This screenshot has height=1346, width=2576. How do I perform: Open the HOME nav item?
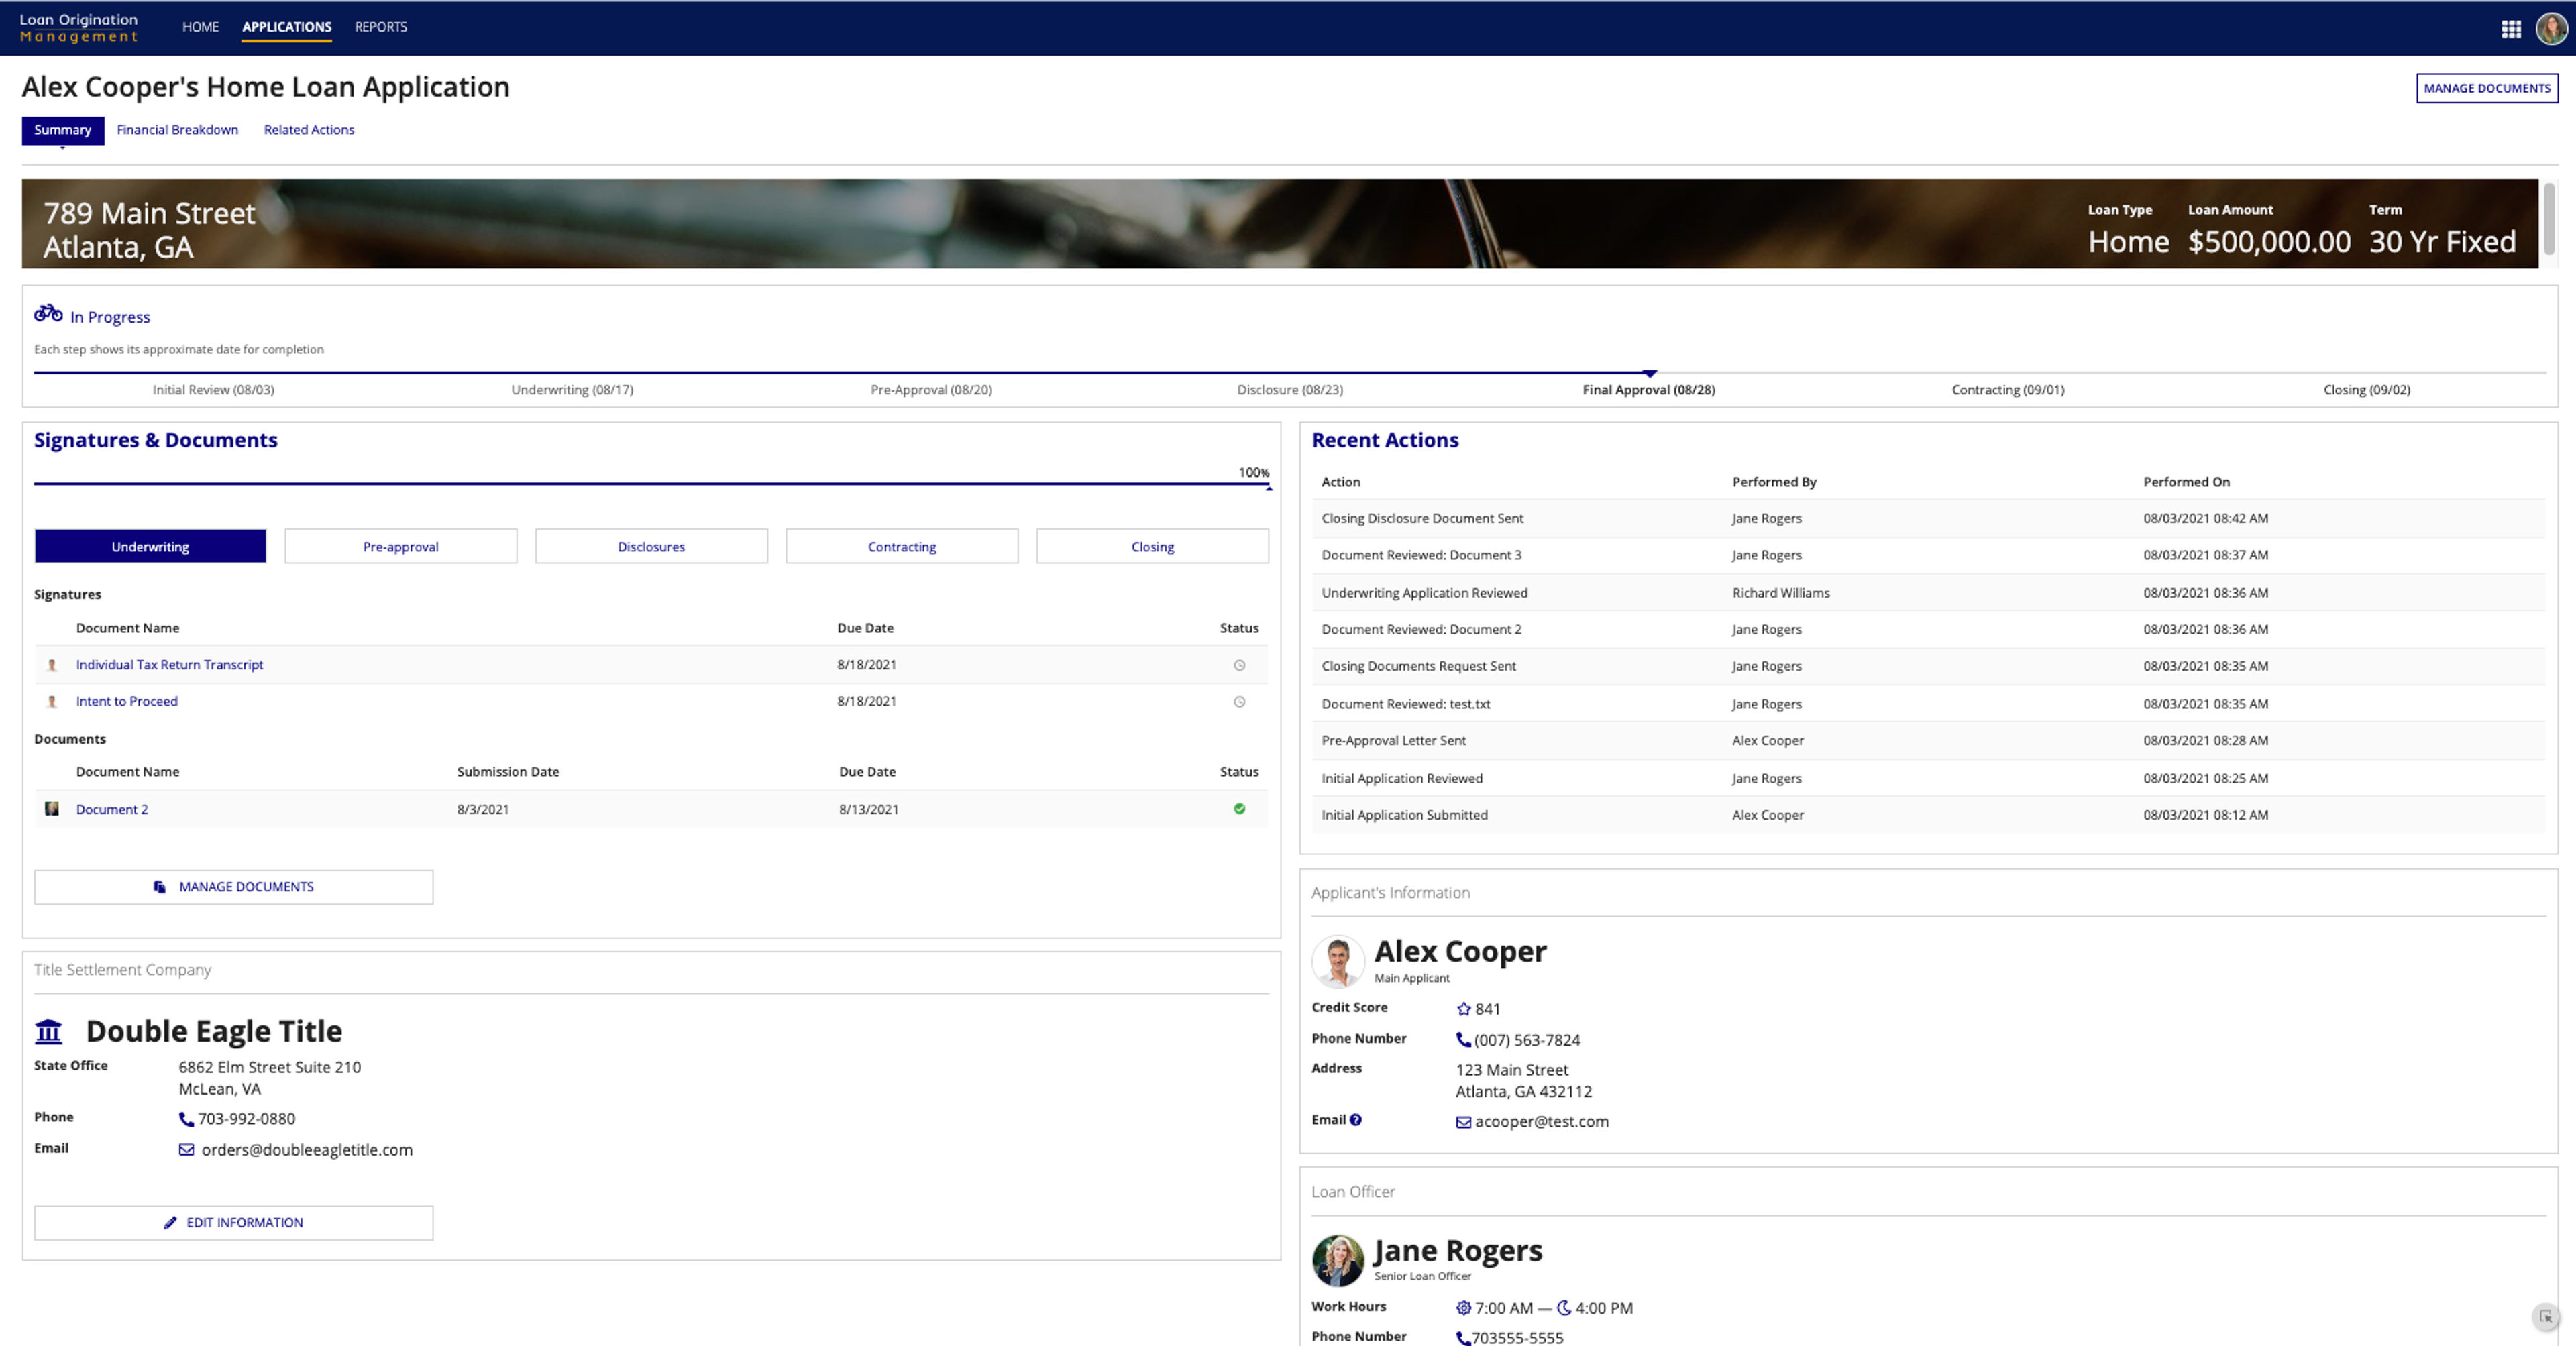coord(200,27)
